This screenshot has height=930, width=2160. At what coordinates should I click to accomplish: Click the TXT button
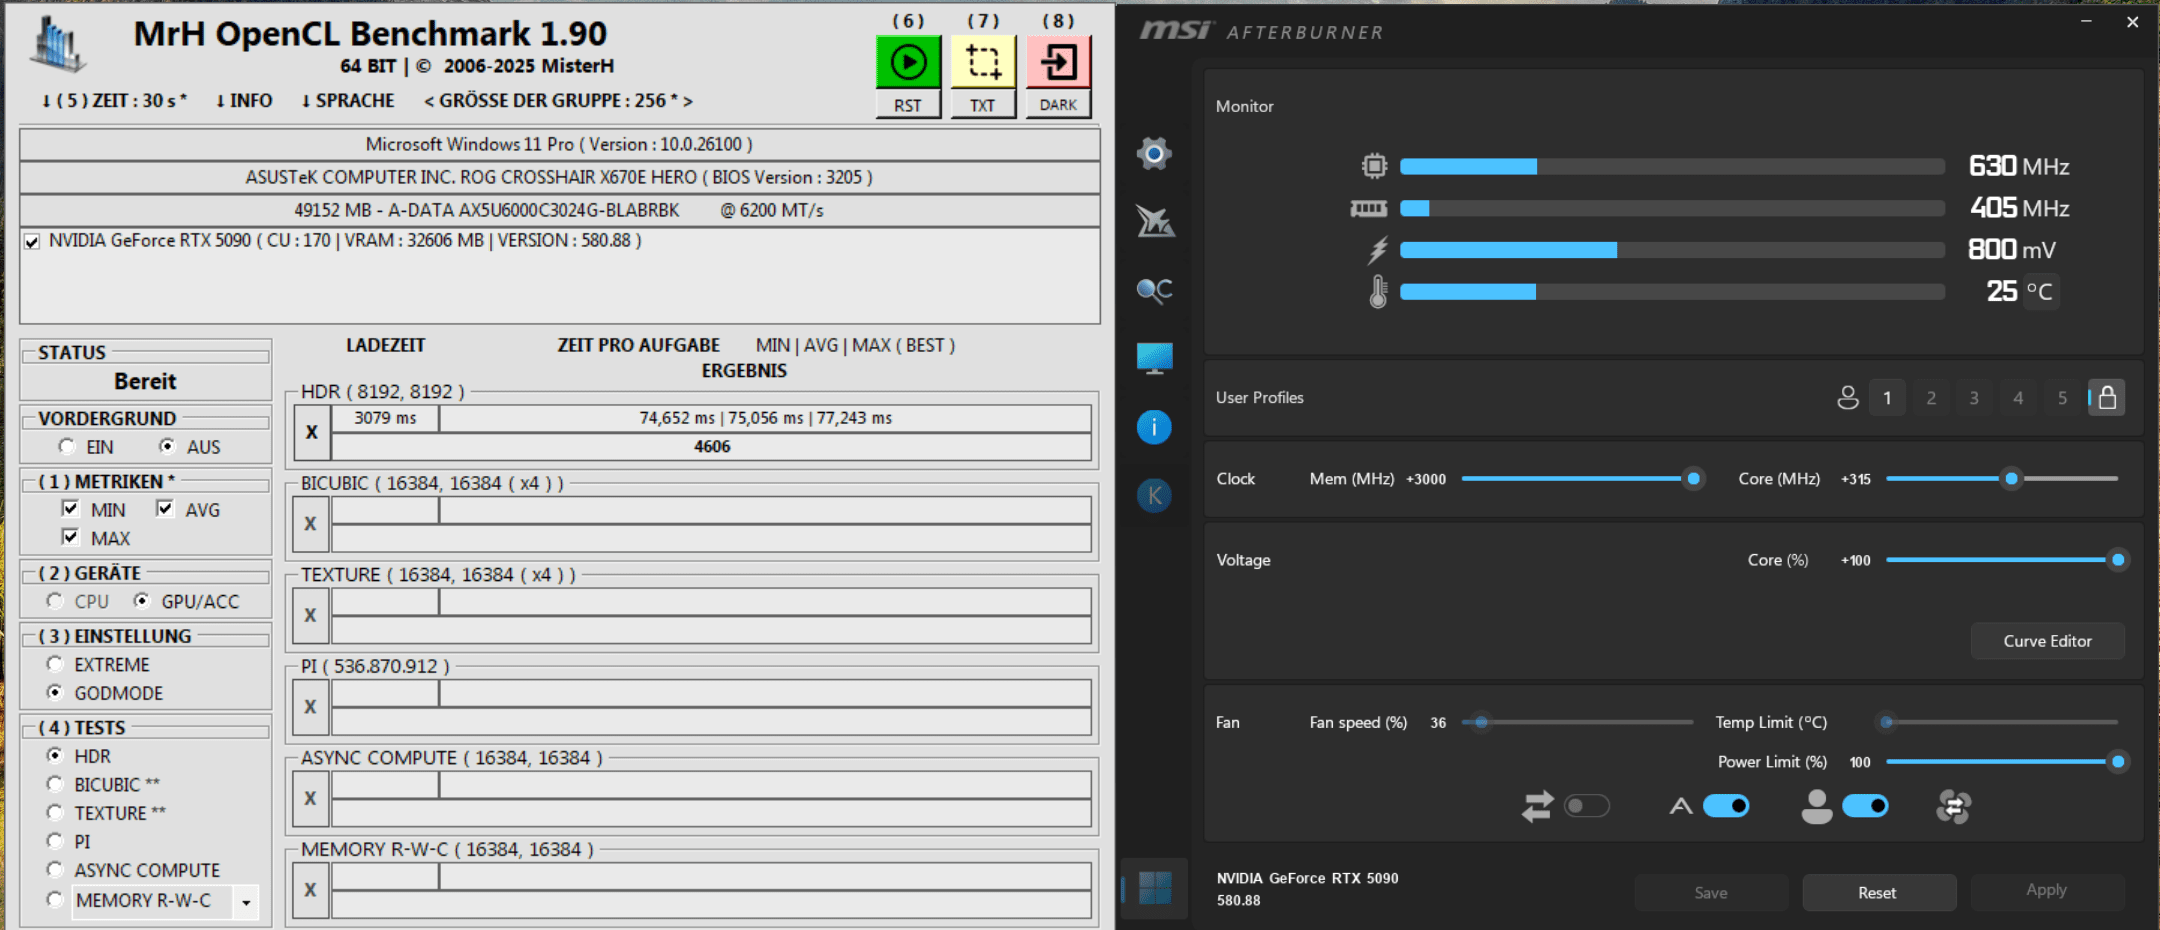pos(983,105)
